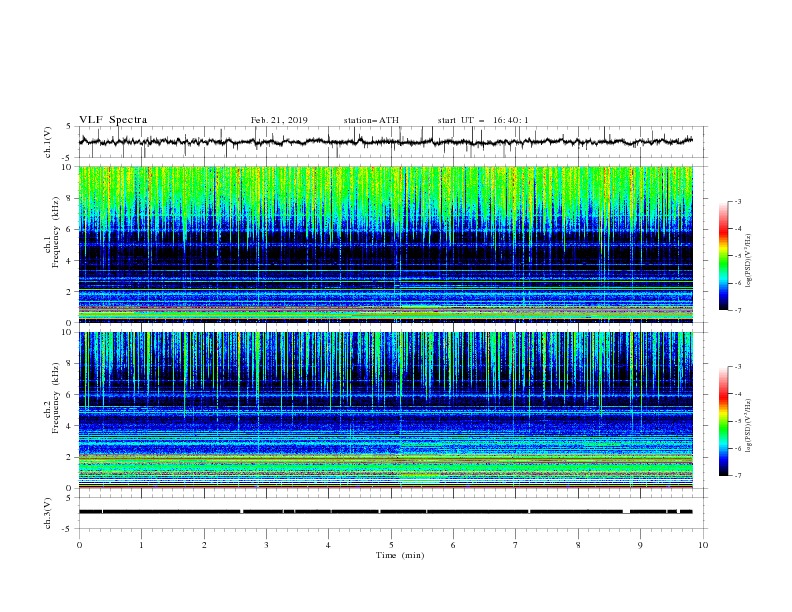792x612 pixels.
Task: Click the "2" minute tick label
Action: (204, 545)
